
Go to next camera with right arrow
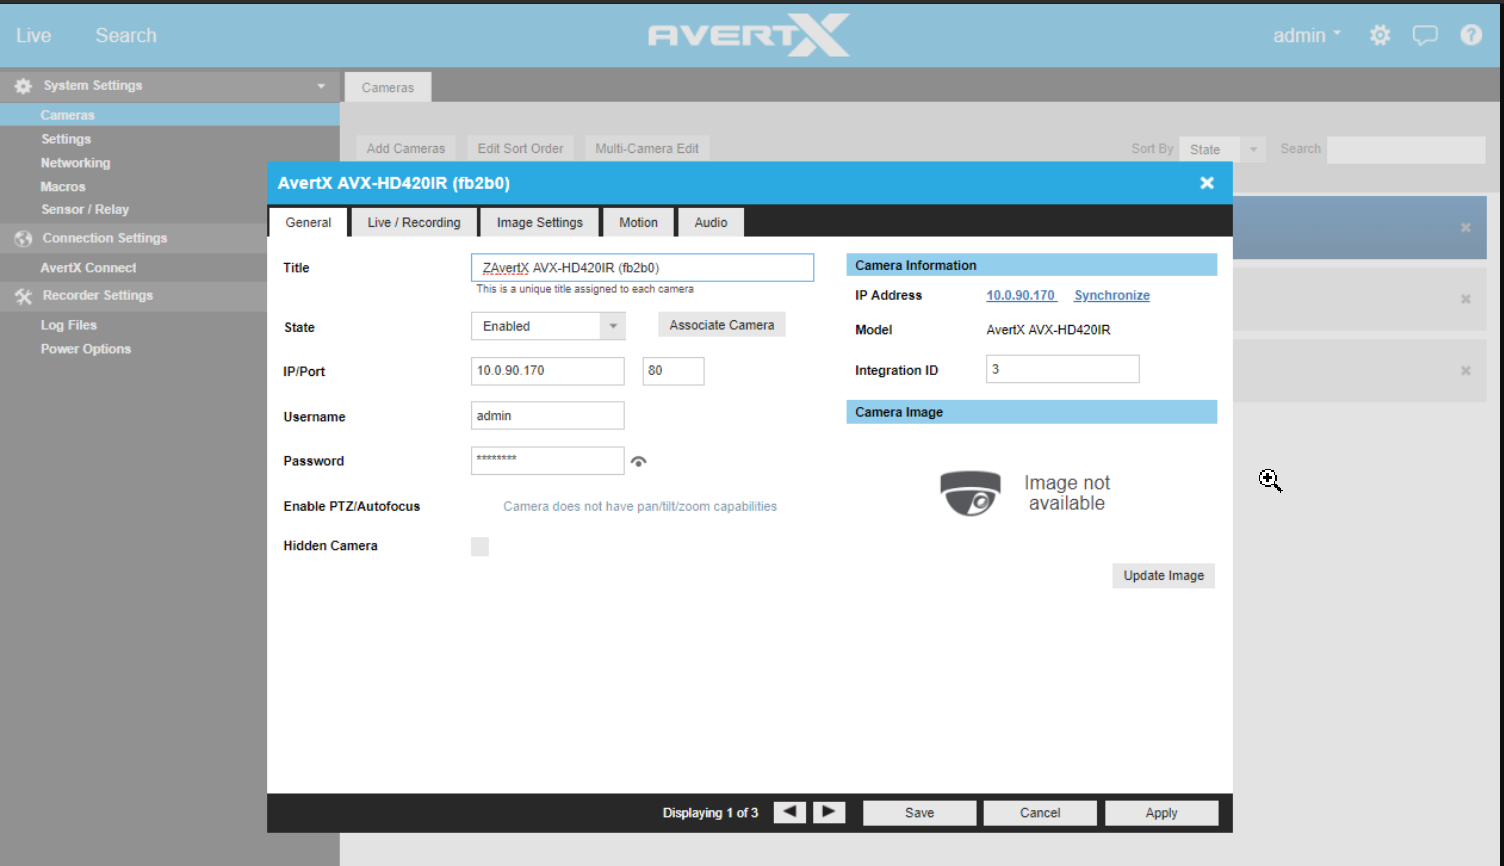pyautogui.click(x=829, y=812)
